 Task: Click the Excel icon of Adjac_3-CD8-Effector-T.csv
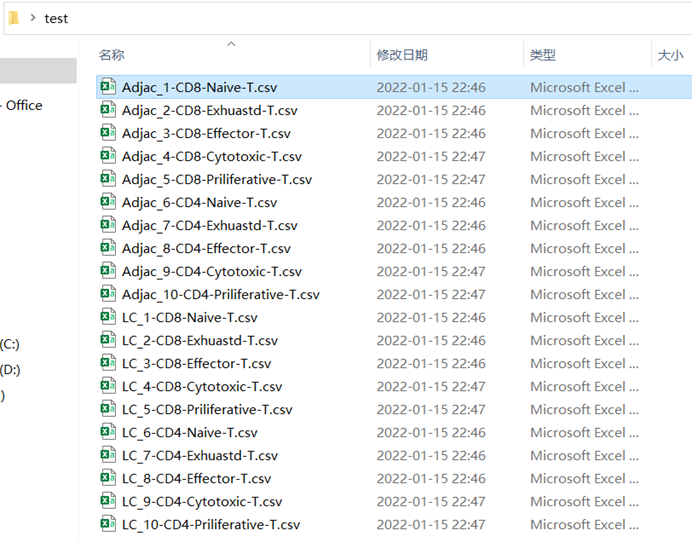(108, 132)
